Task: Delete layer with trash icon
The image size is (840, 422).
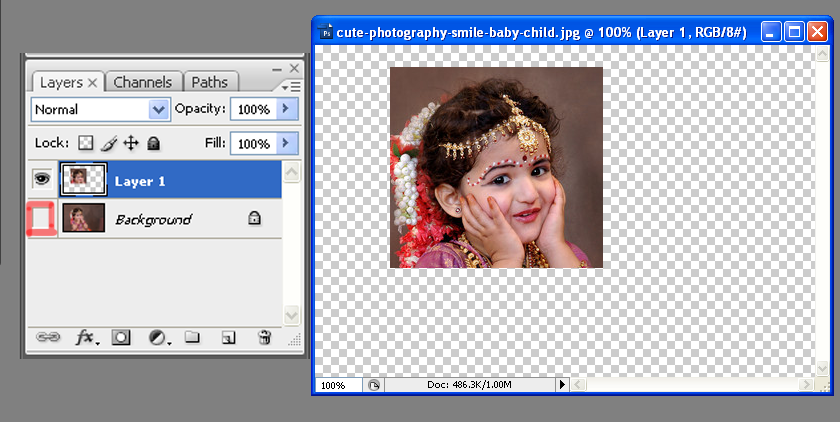Action: (264, 338)
